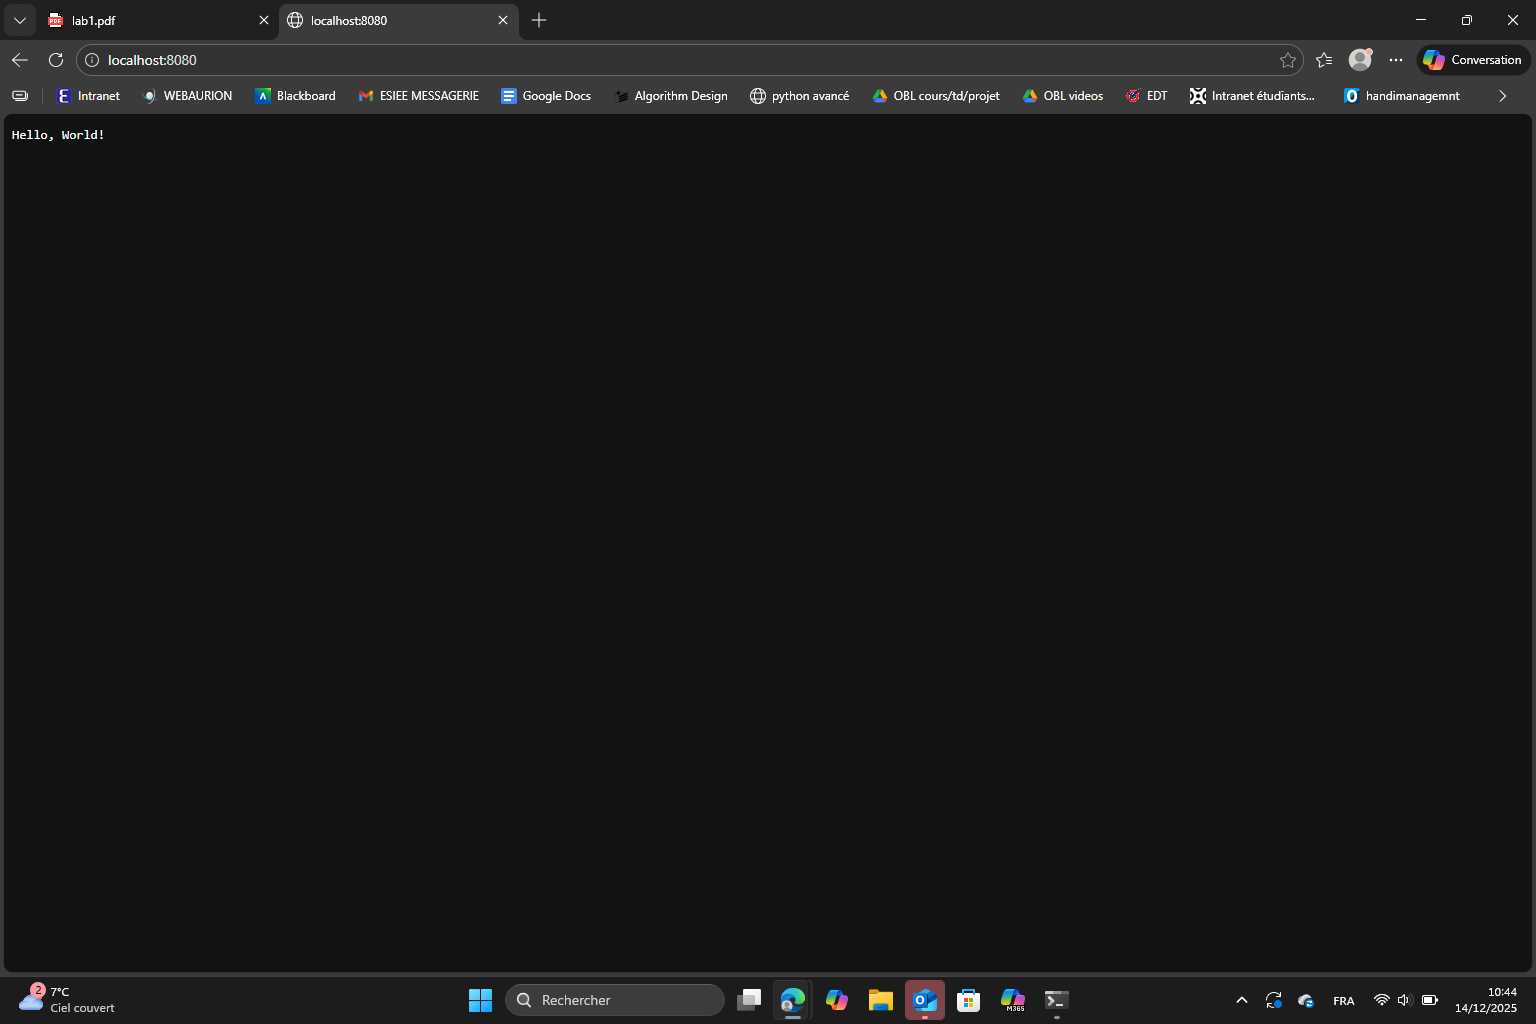The width and height of the screenshot is (1536, 1024).
Task: Open the favorites hub icon
Action: 1324,60
